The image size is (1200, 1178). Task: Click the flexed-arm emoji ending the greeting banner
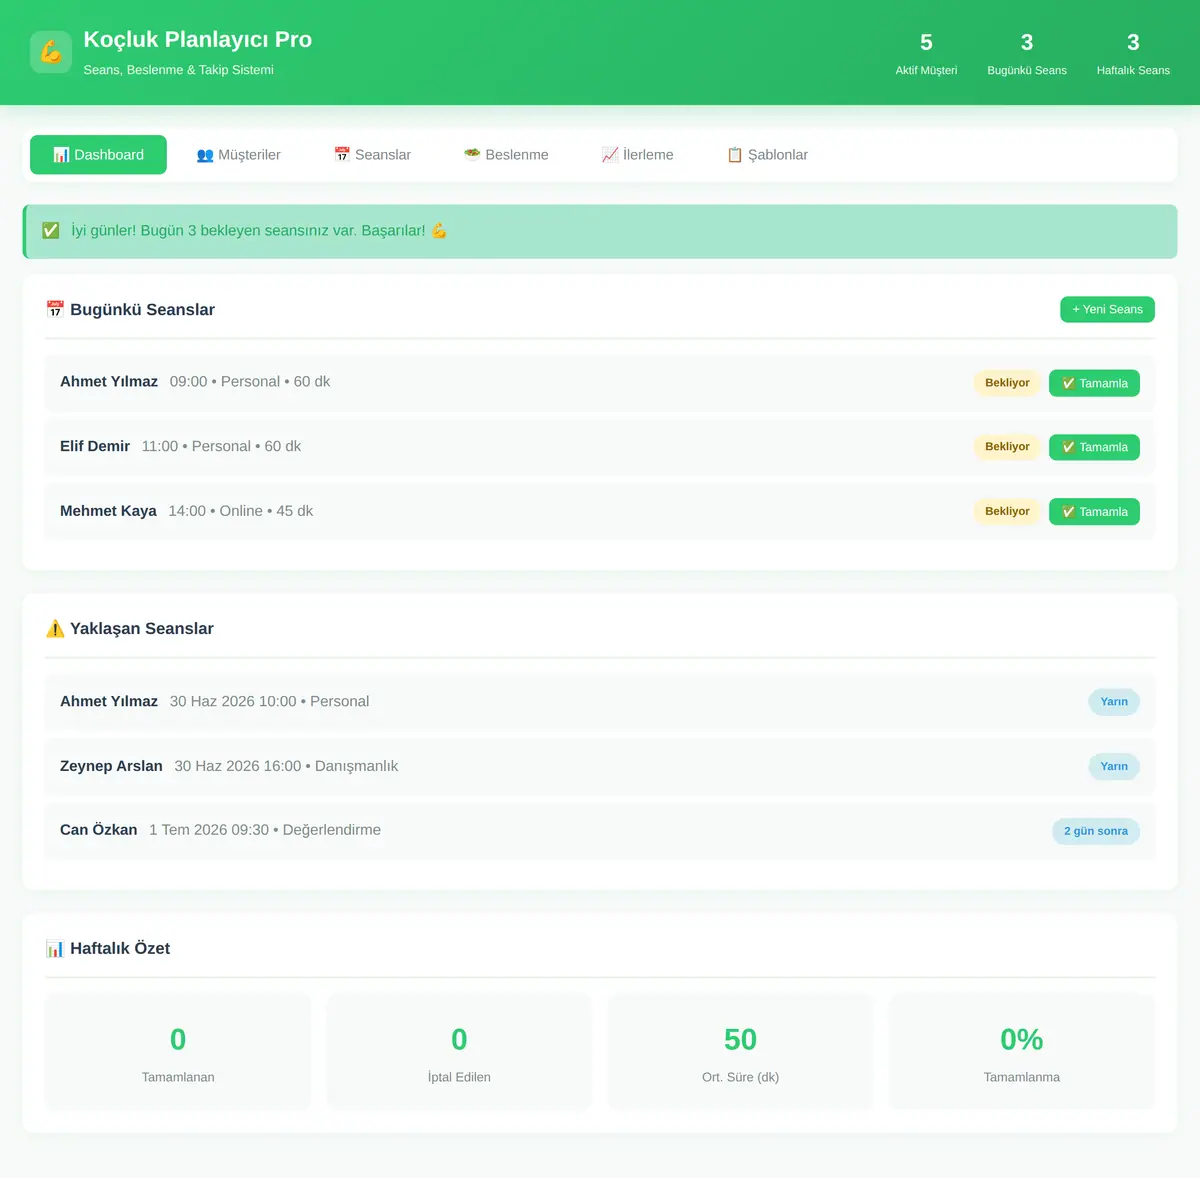[439, 231]
